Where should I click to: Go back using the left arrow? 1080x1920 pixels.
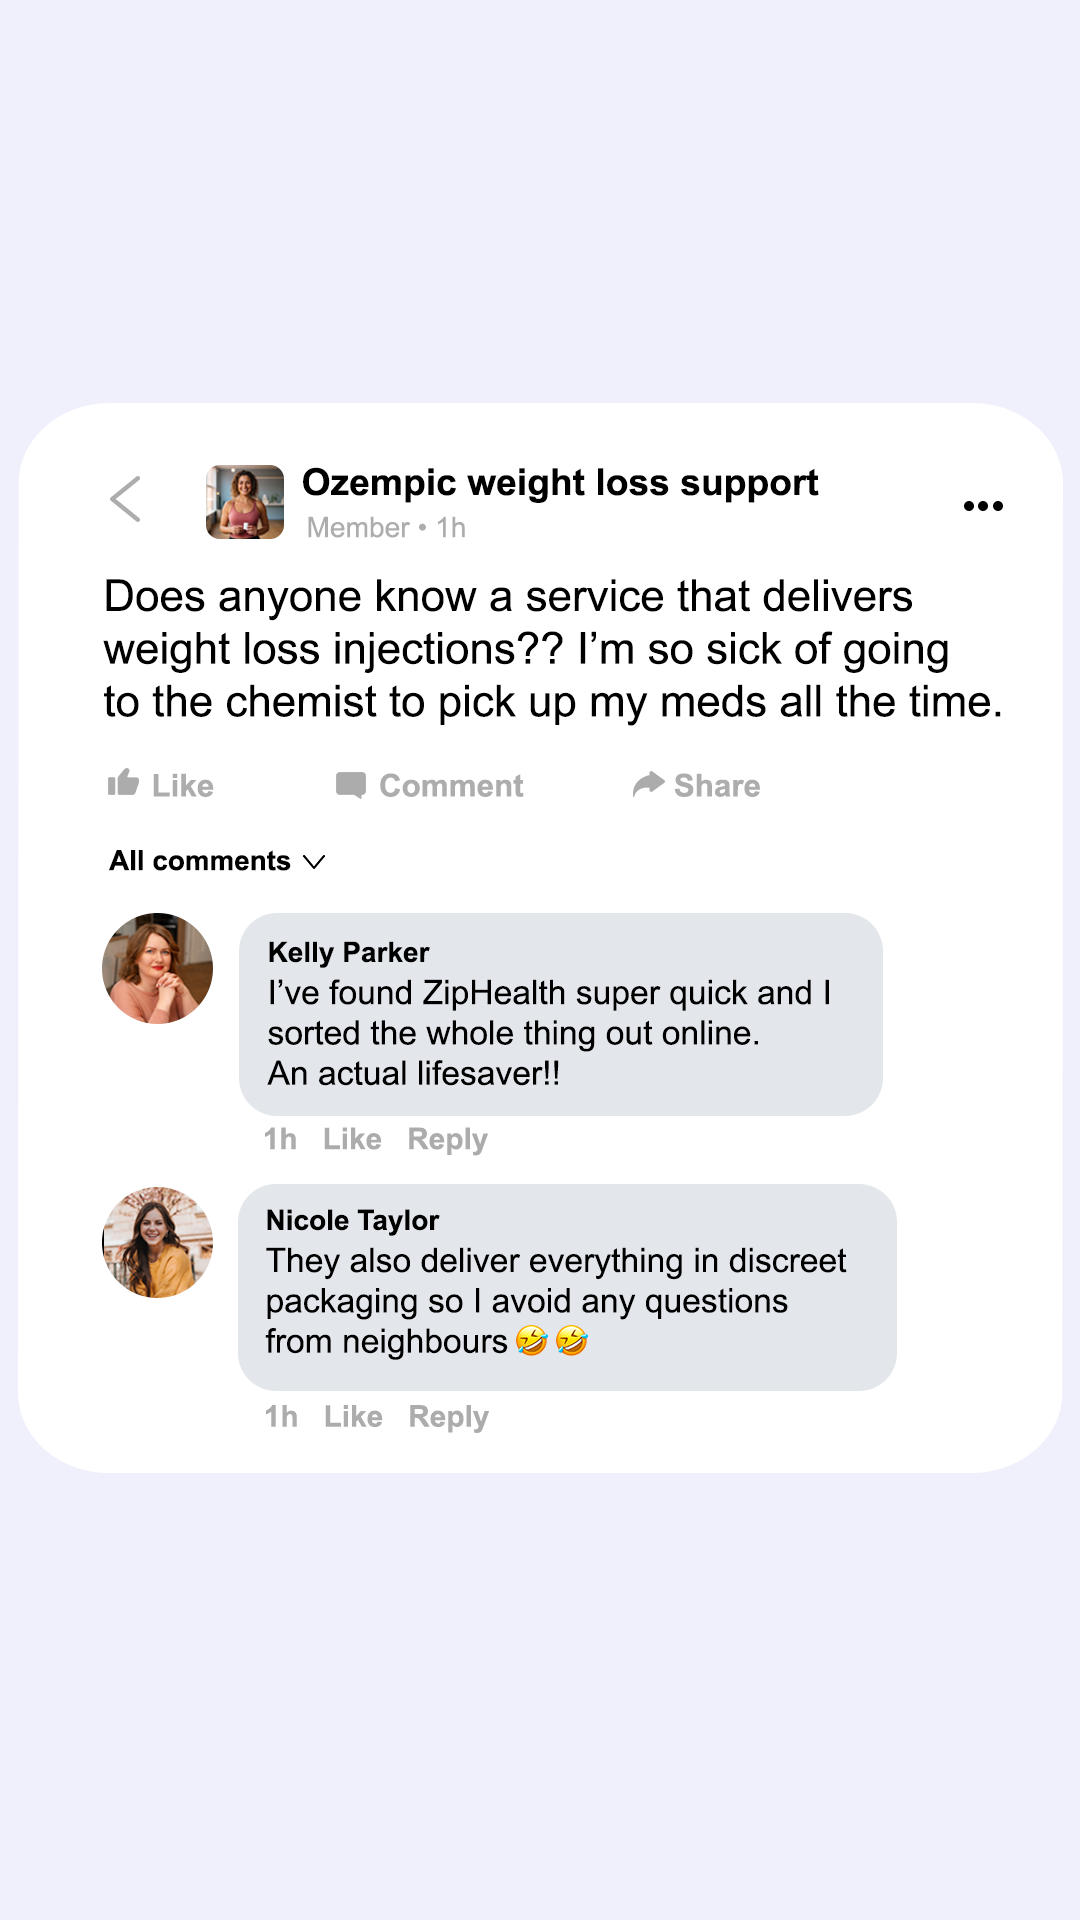pyautogui.click(x=126, y=499)
